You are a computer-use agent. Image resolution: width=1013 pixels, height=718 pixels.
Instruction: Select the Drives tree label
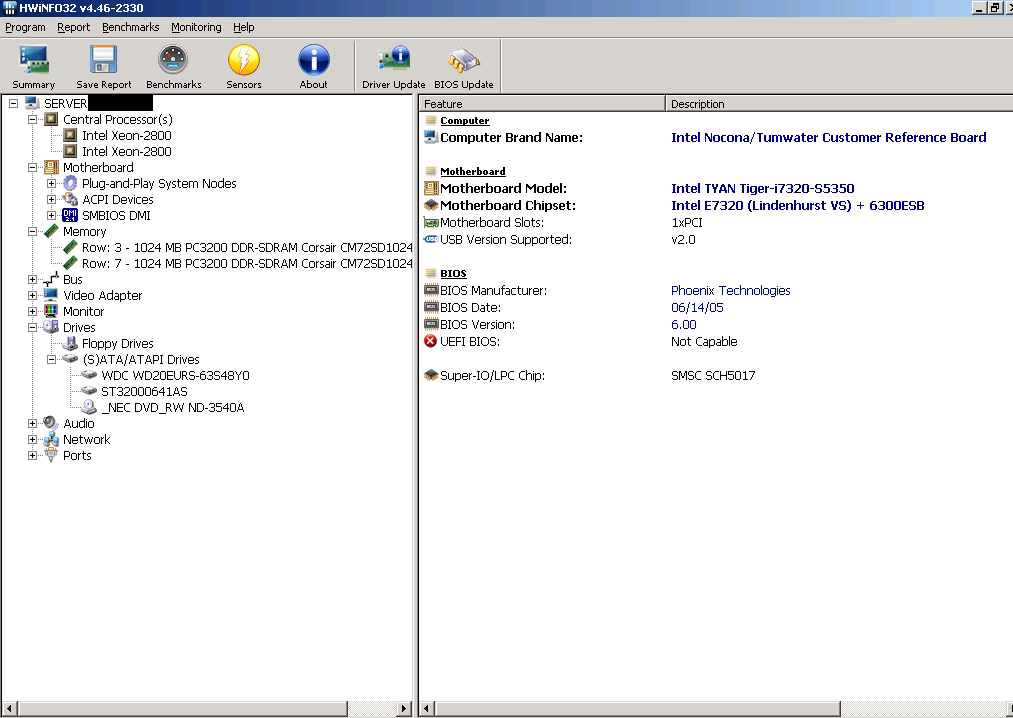79,327
